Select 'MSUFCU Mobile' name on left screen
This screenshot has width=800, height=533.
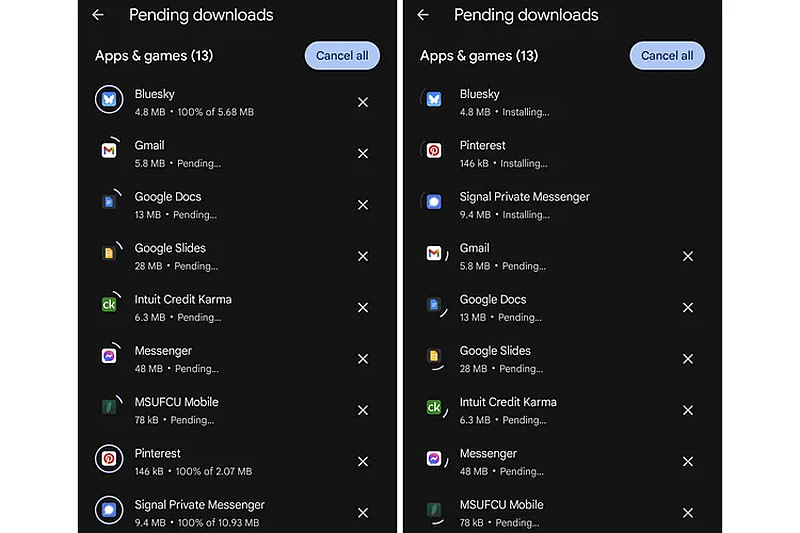177,402
